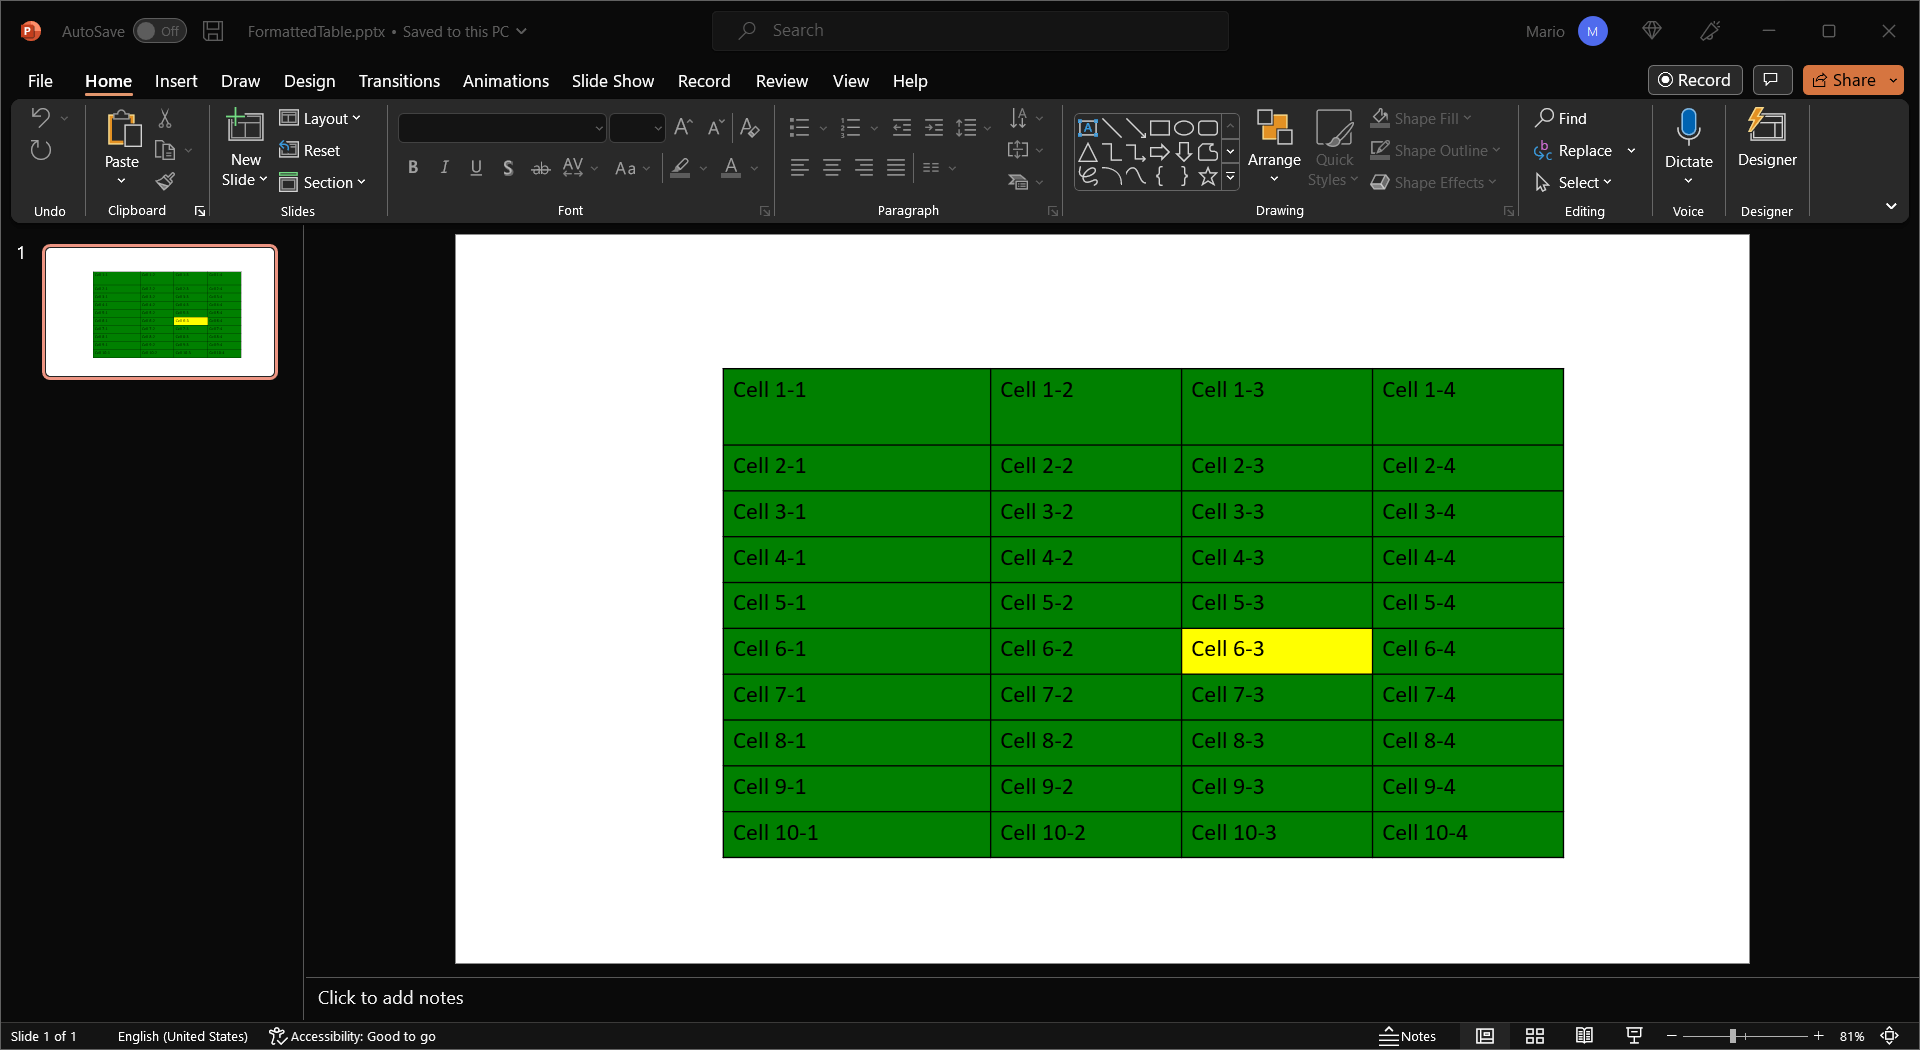Open the font name combo box

coord(502,128)
